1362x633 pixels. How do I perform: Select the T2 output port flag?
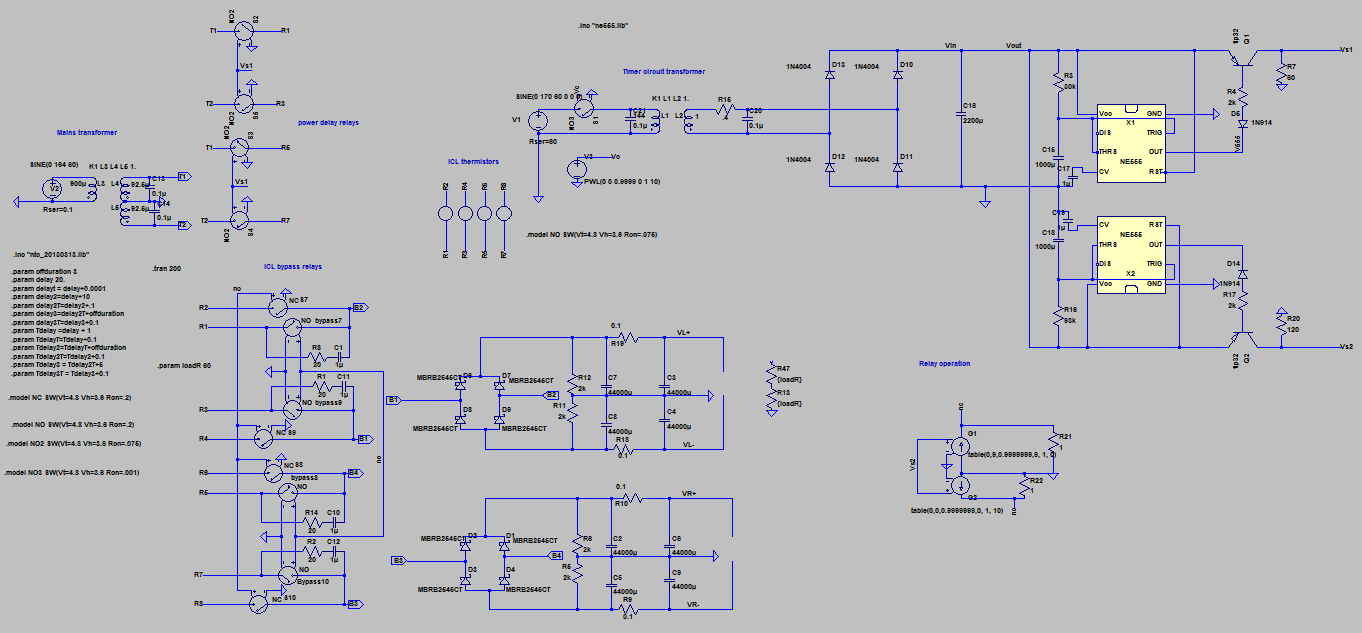[x=184, y=225]
